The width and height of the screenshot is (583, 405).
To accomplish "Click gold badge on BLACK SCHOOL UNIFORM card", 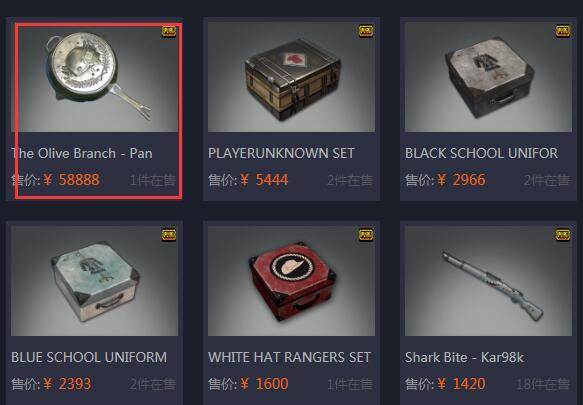I will [x=563, y=31].
